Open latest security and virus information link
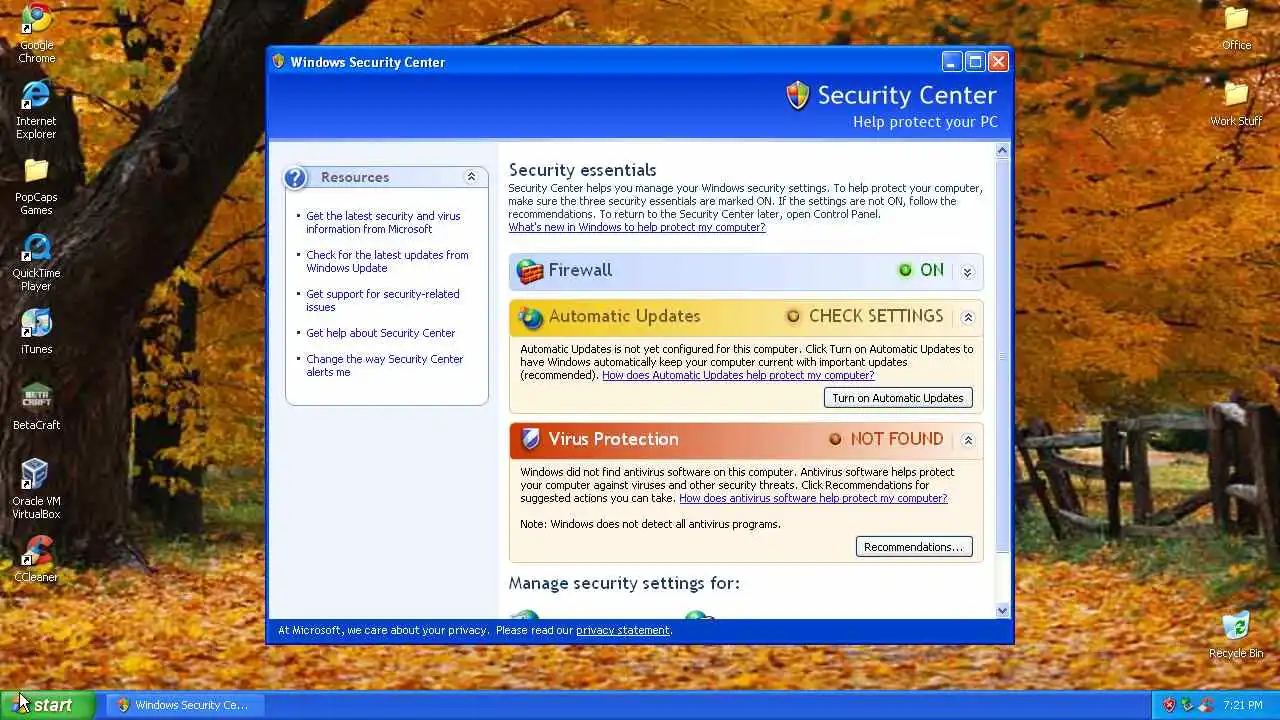This screenshot has height=720, width=1280. coord(383,222)
